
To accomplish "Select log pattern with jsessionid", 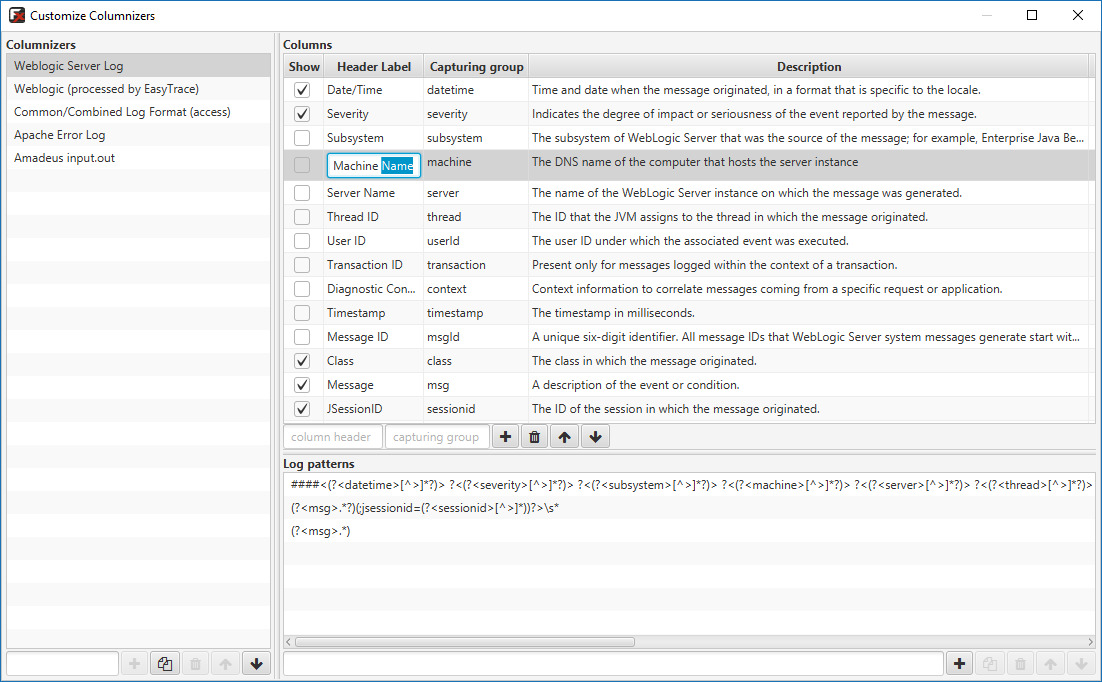I will tap(689, 508).
